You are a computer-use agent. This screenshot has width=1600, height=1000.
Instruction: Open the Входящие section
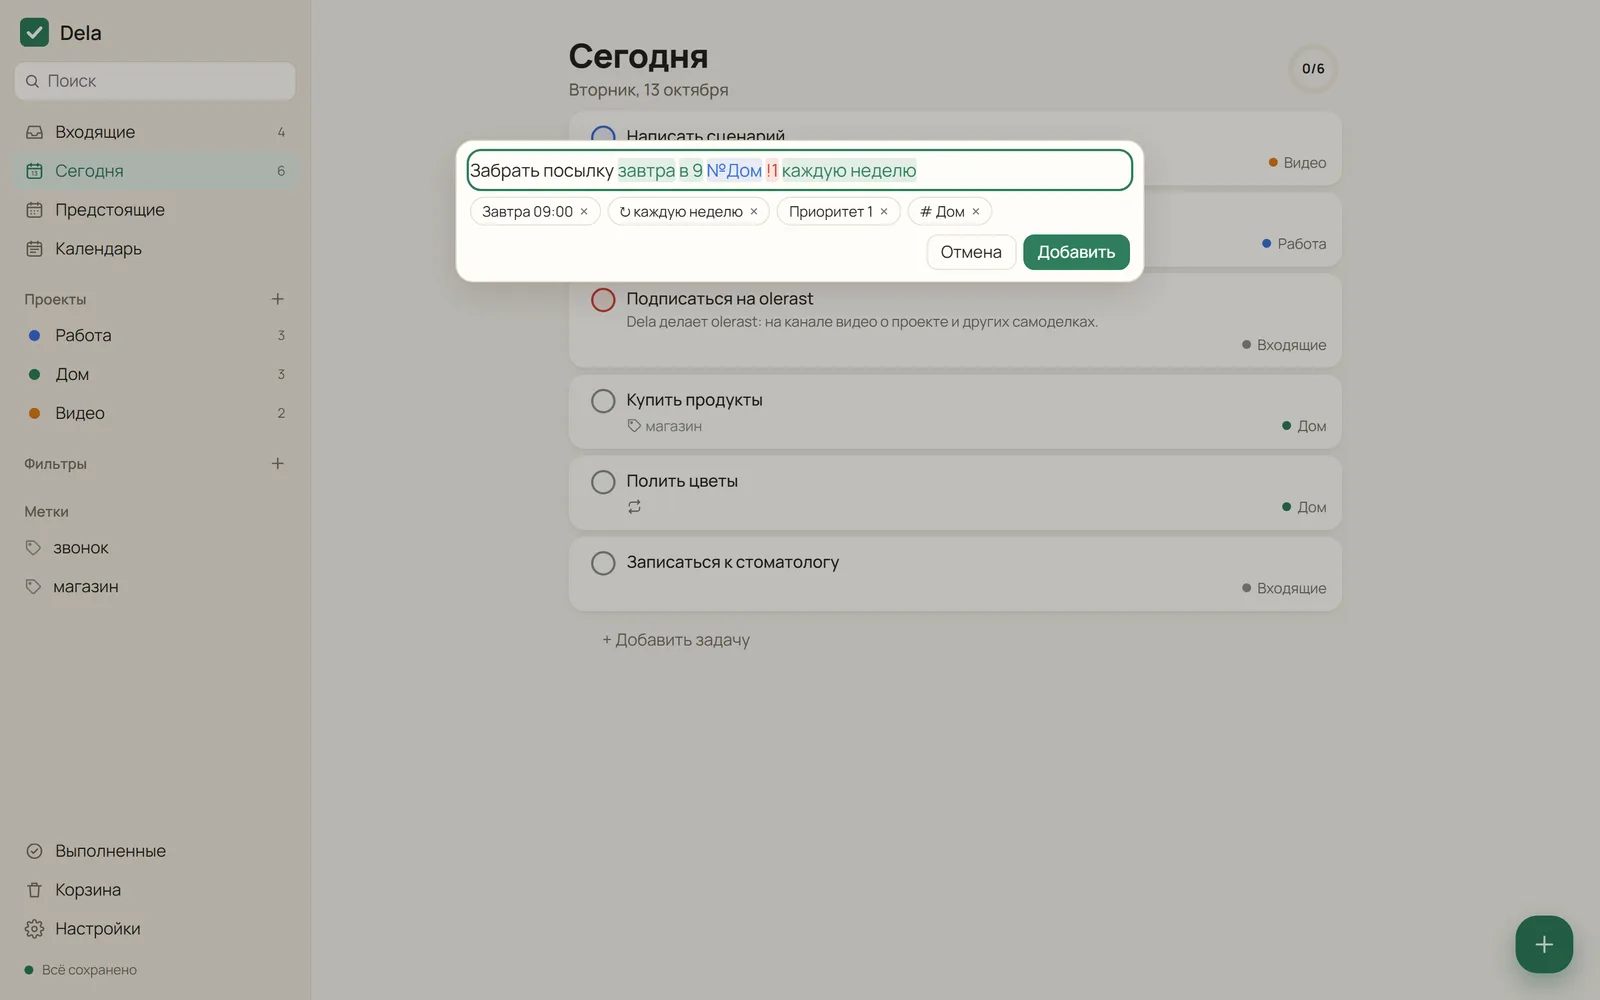pyautogui.click(x=155, y=132)
